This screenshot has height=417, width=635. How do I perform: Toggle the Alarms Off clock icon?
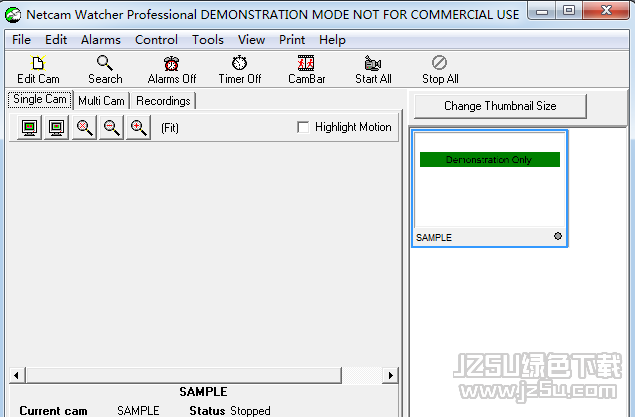[x=172, y=63]
